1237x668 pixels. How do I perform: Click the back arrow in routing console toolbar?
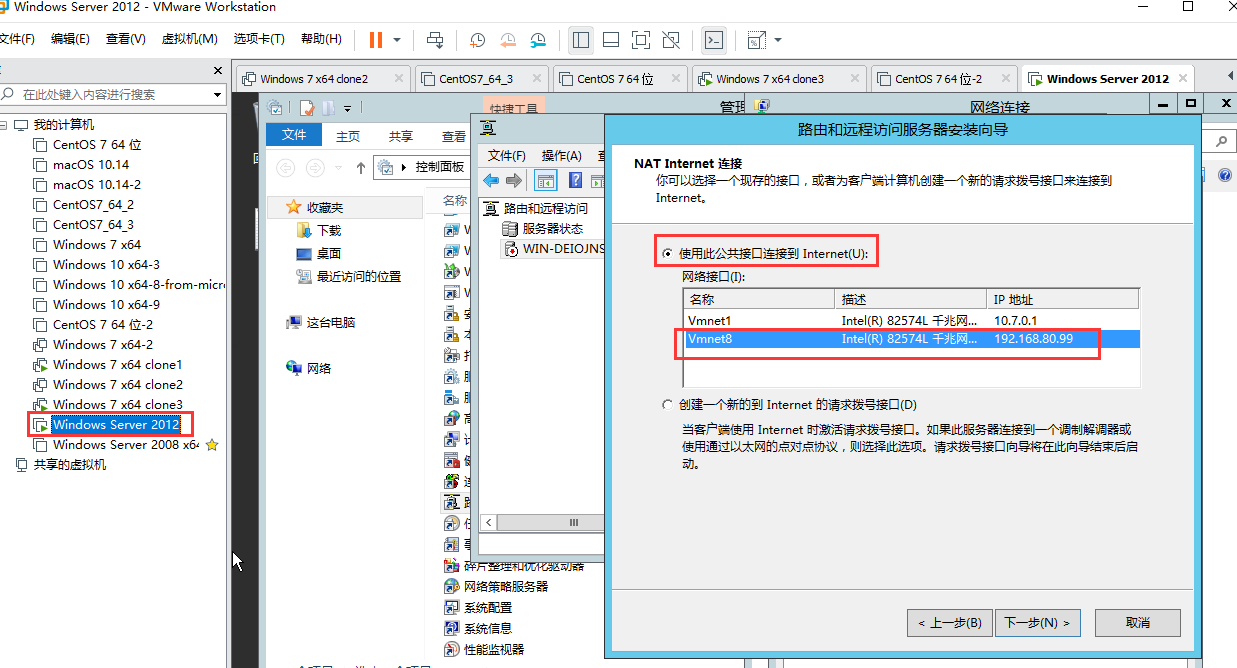pos(491,181)
